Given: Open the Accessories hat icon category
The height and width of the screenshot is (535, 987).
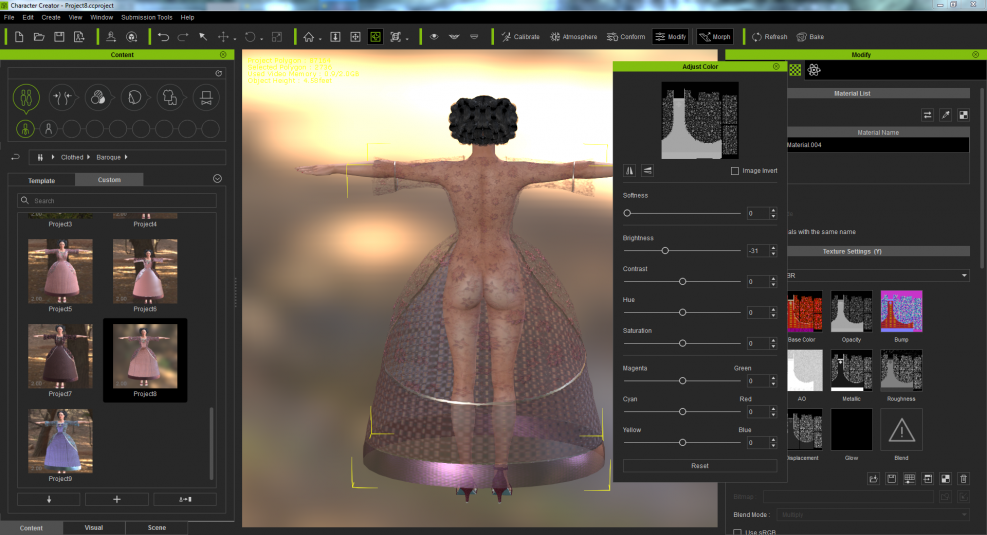Looking at the screenshot, I should coord(205,97).
